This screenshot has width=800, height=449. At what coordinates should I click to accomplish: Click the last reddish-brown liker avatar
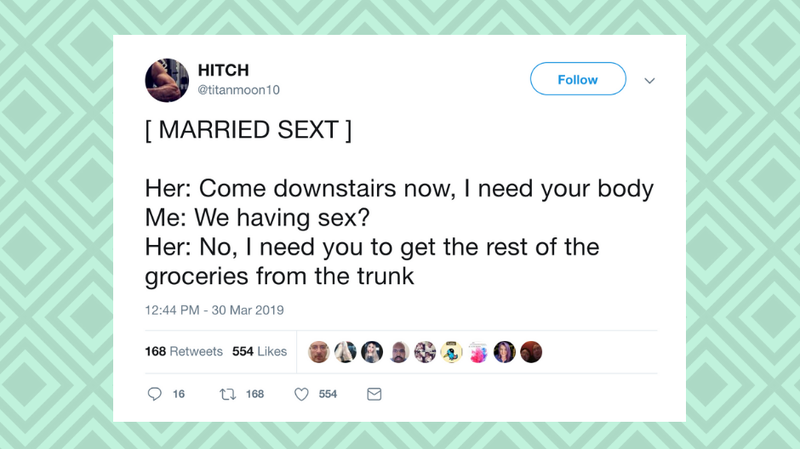tap(531, 352)
